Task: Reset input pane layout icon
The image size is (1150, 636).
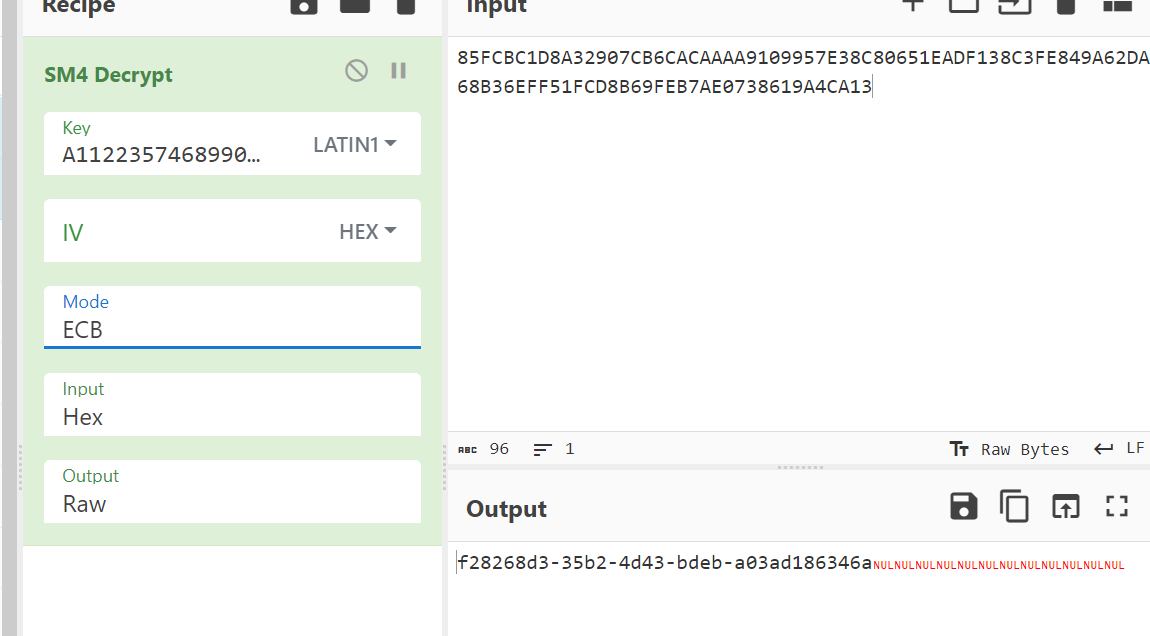Action: click(x=1116, y=6)
